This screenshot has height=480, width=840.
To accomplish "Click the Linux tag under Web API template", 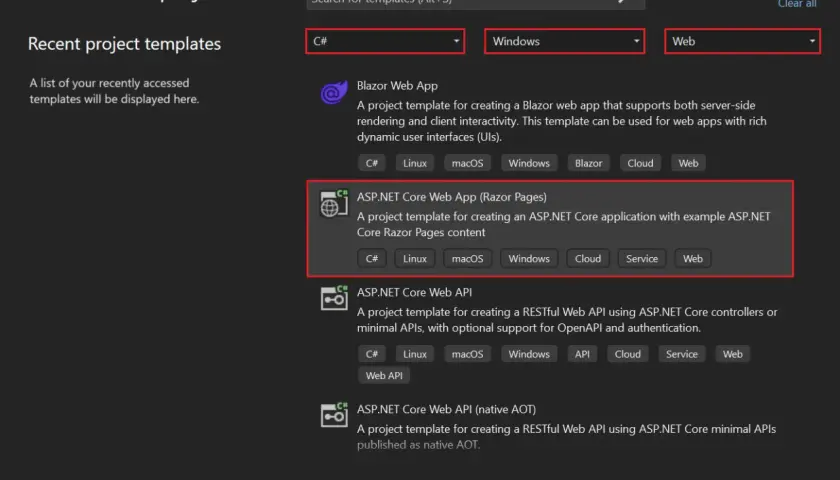I will click(x=415, y=354).
